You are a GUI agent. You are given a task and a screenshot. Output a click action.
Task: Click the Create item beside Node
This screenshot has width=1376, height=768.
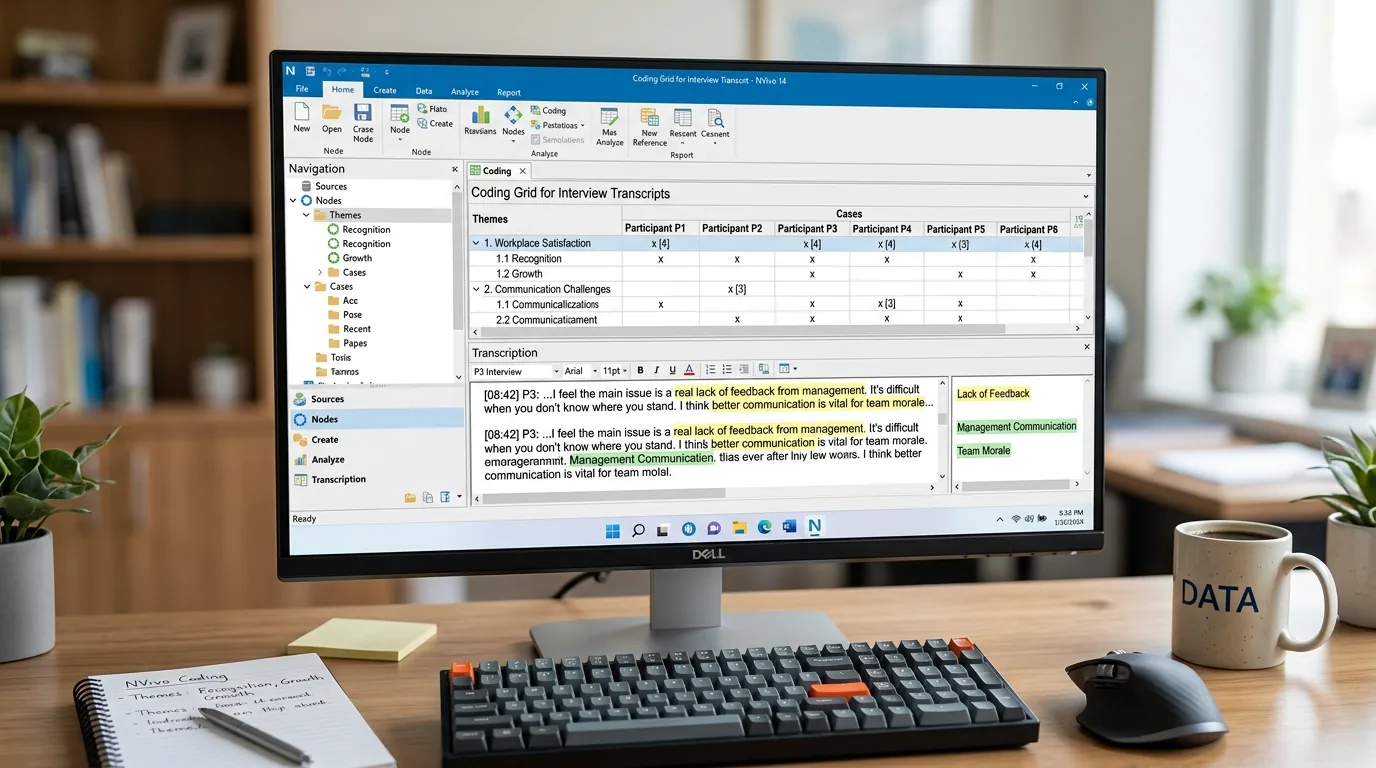click(435, 124)
